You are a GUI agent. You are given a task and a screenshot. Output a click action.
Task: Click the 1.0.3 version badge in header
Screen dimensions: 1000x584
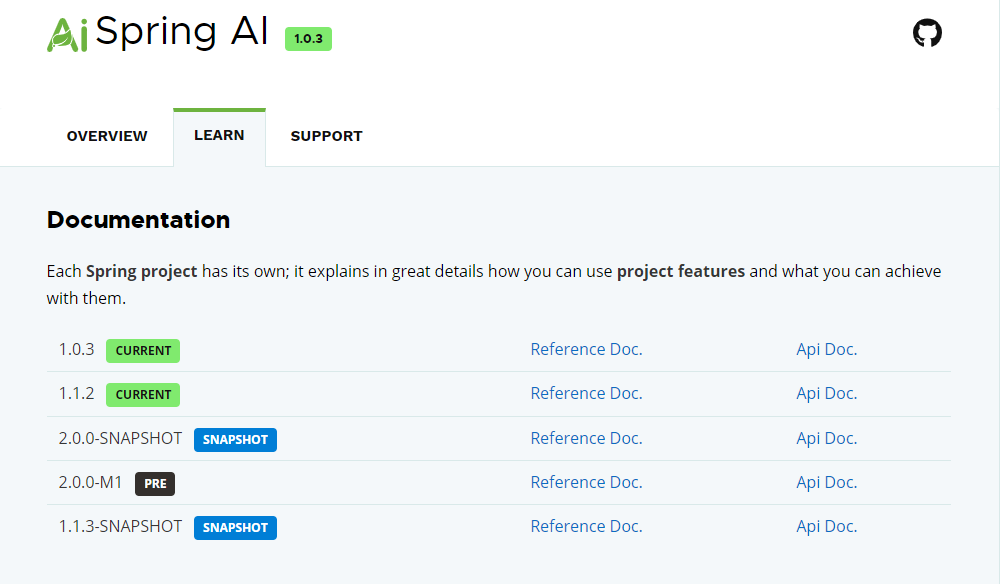coord(308,39)
